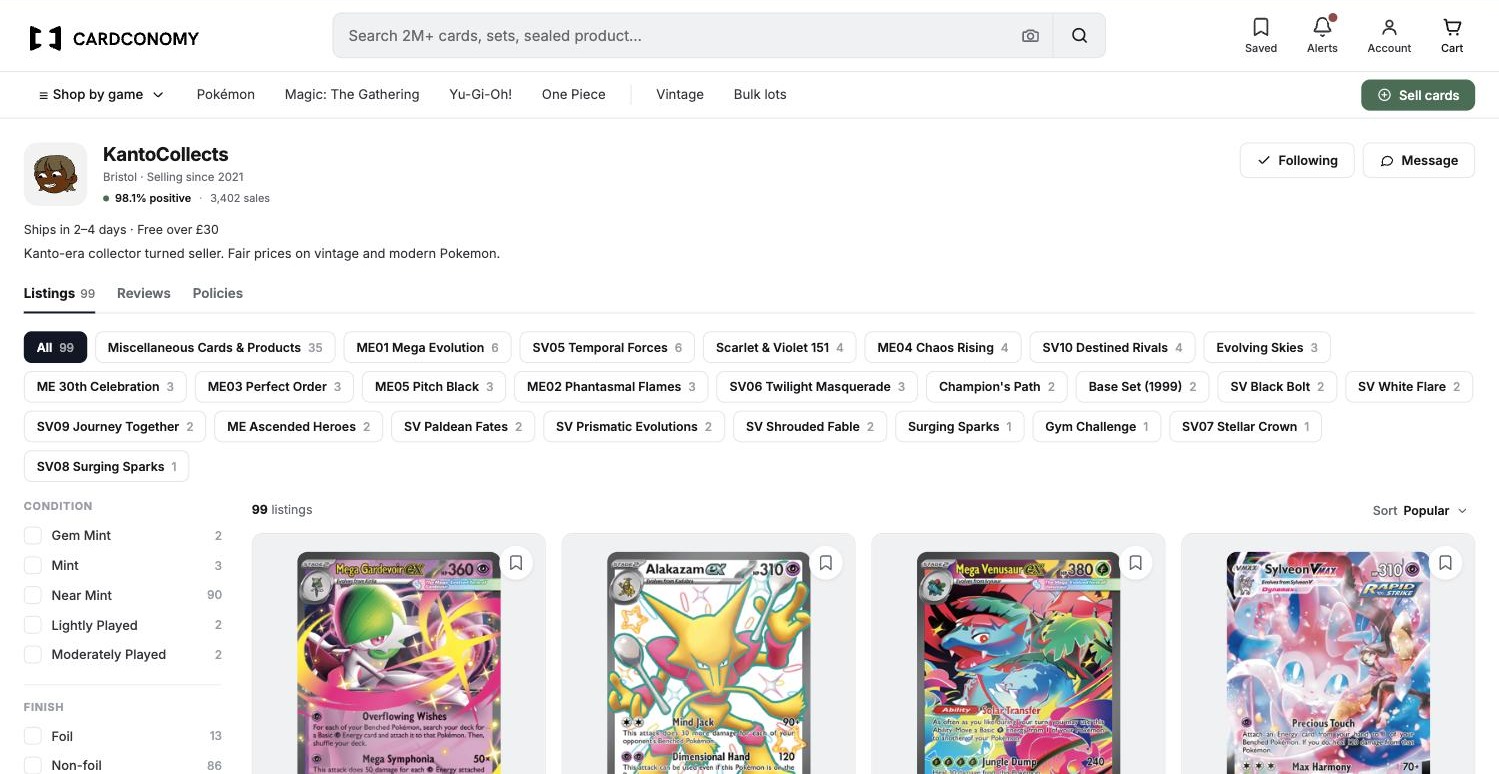Bookmark the Alakazam ex listing
Viewport: 1499px width, 774px height.
826,563
